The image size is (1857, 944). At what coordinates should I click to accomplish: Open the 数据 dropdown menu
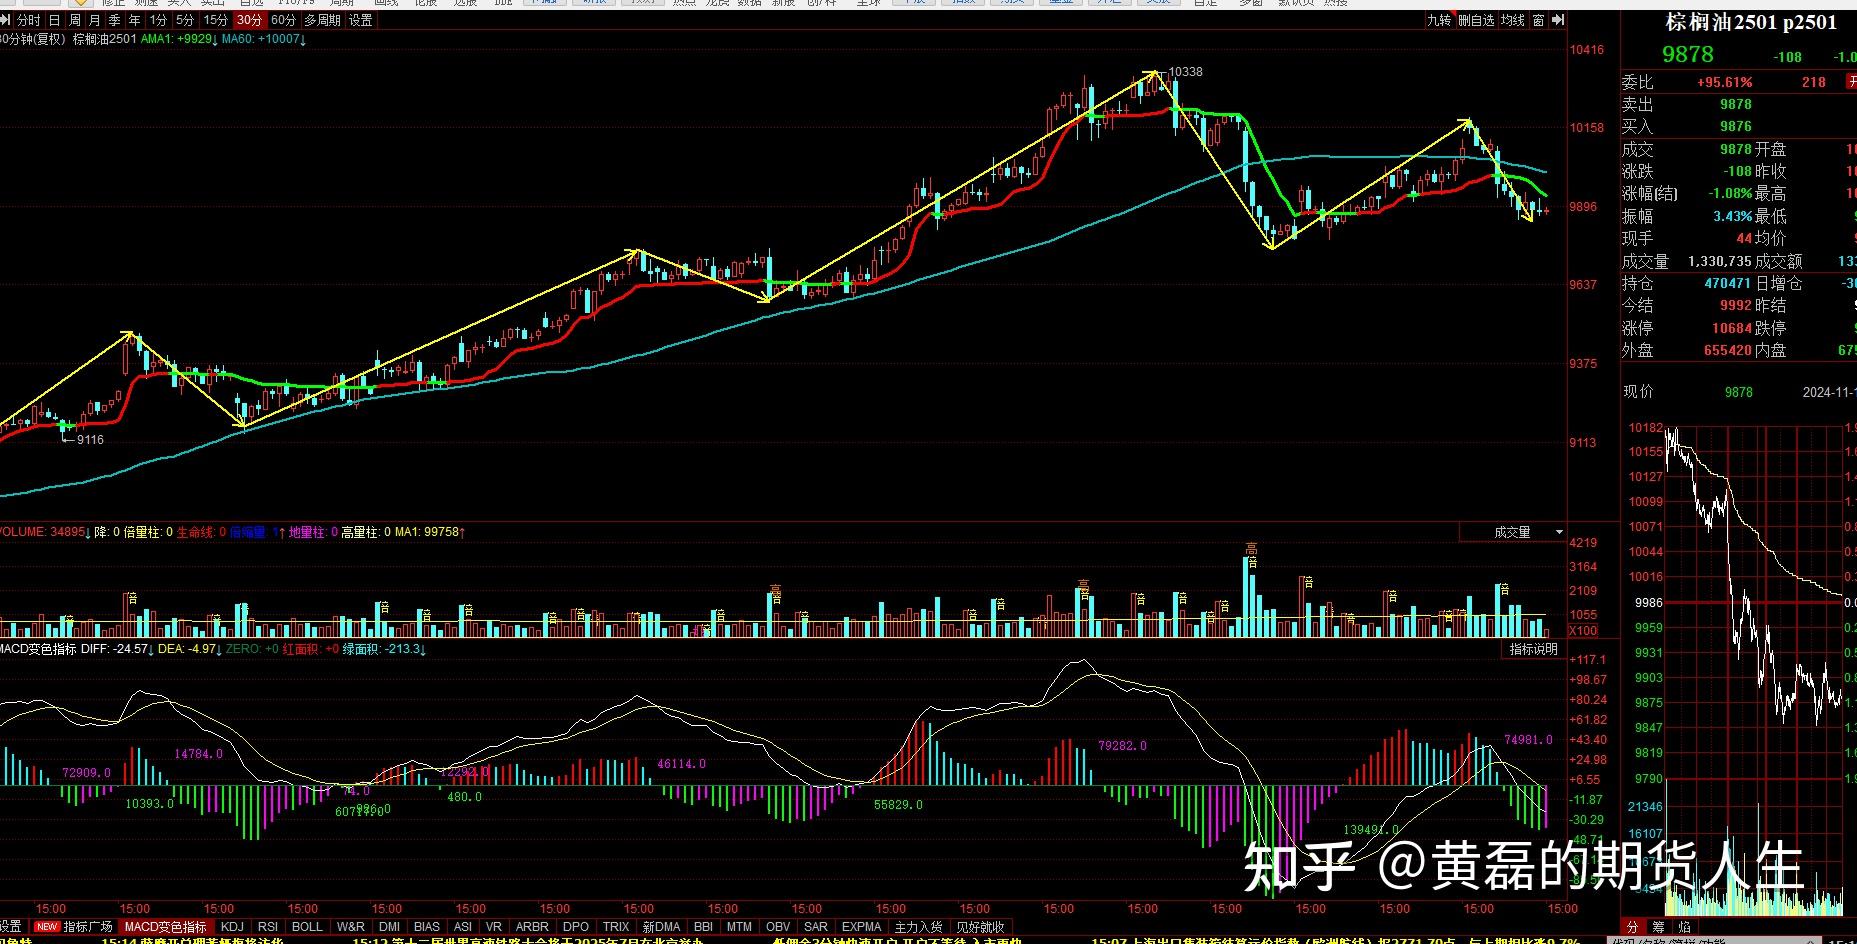pos(746,3)
